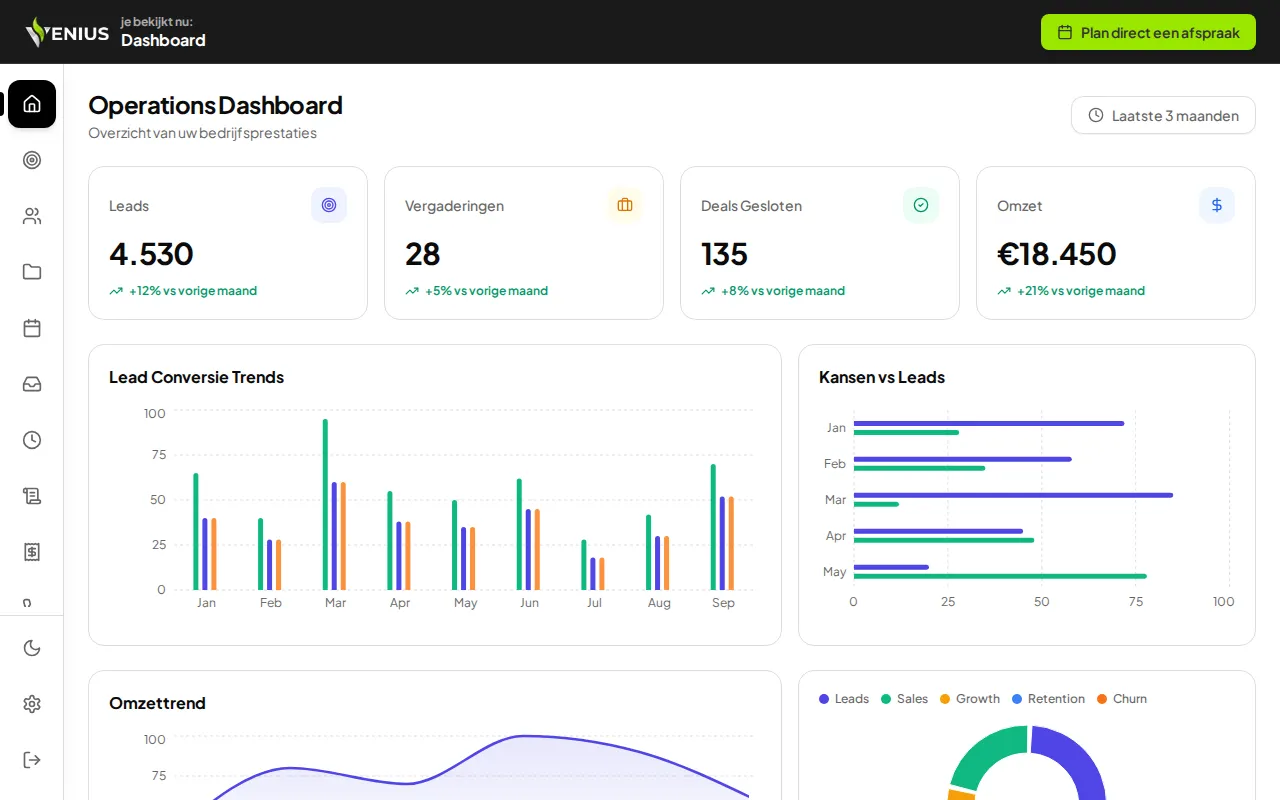Open the calendar icon in the sidebar
Viewport: 1280px width, 800px height.
[x=32, y=328]
